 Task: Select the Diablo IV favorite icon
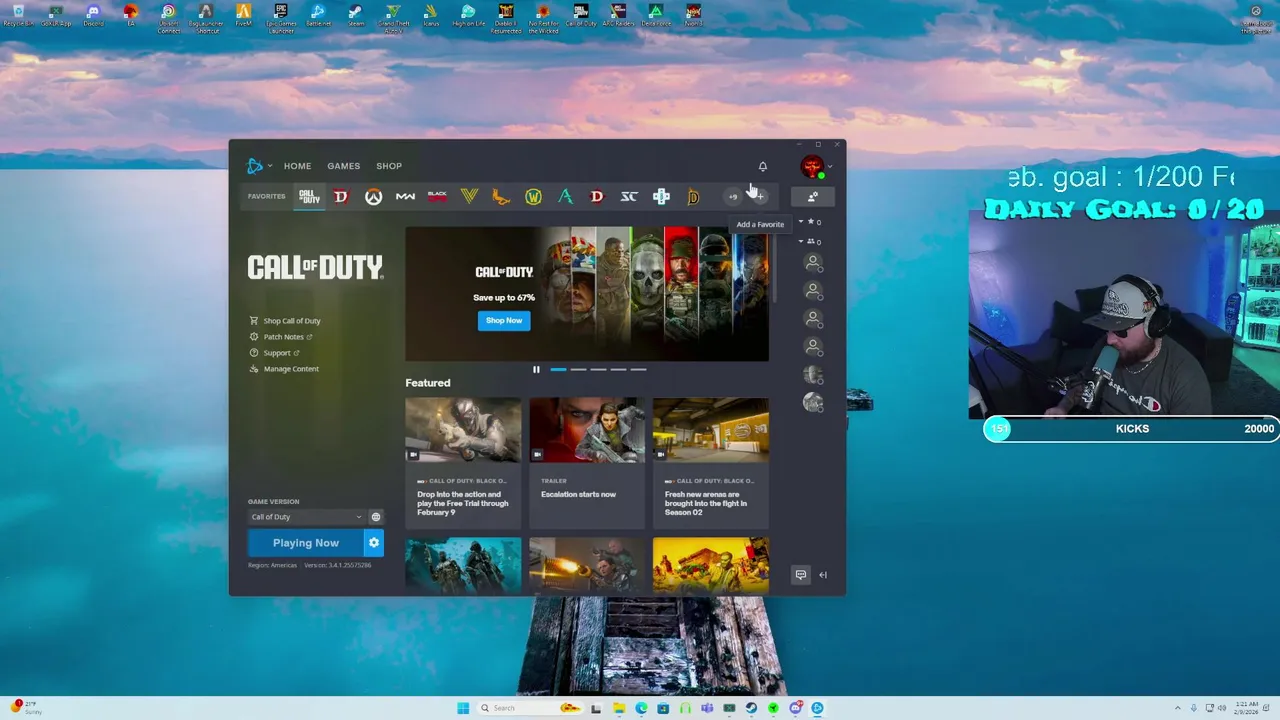tap(341, 196)
